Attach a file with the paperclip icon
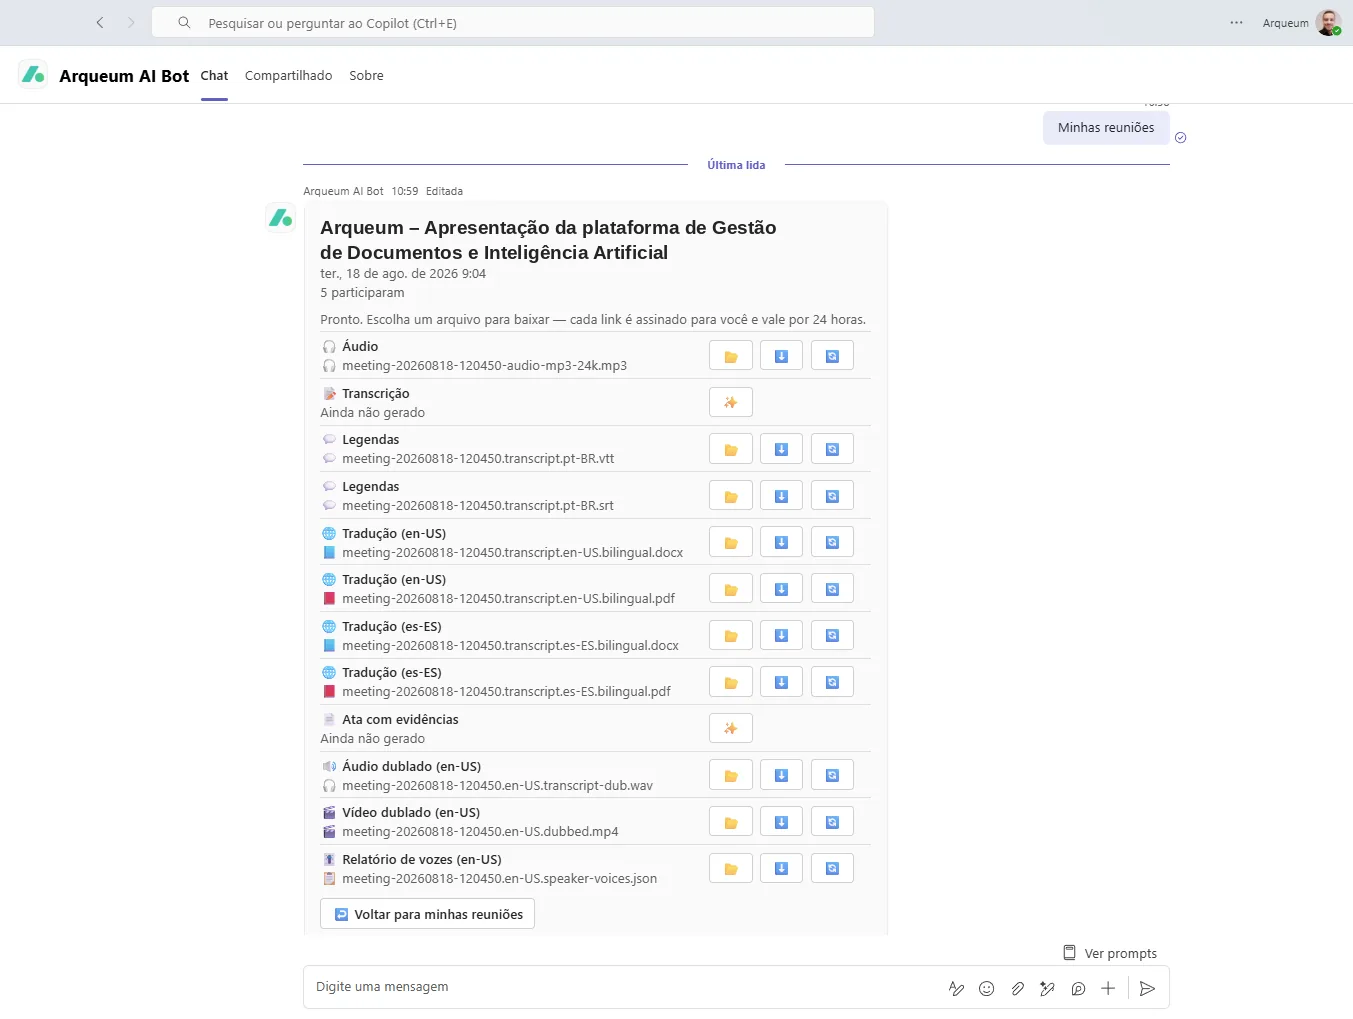The width and height of the screenshot is (1353, 1019). pos(1017,988)
